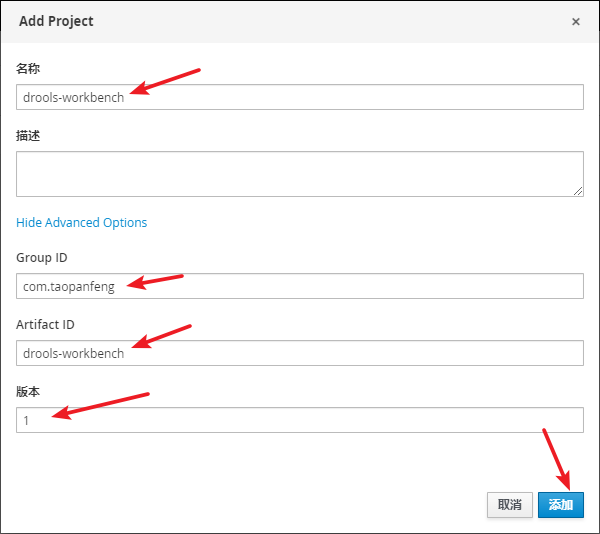
Task: Click the 名称 field containing drools-workbench
Action: coord(300,97)
